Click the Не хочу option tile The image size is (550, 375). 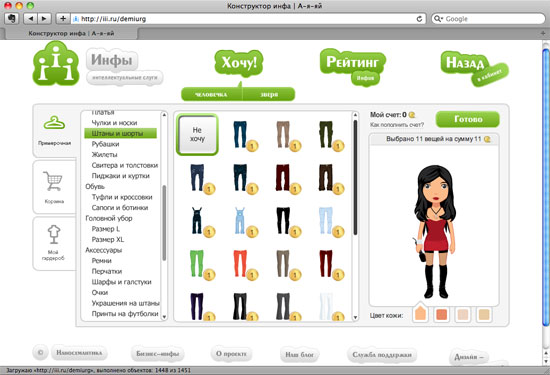197,134
